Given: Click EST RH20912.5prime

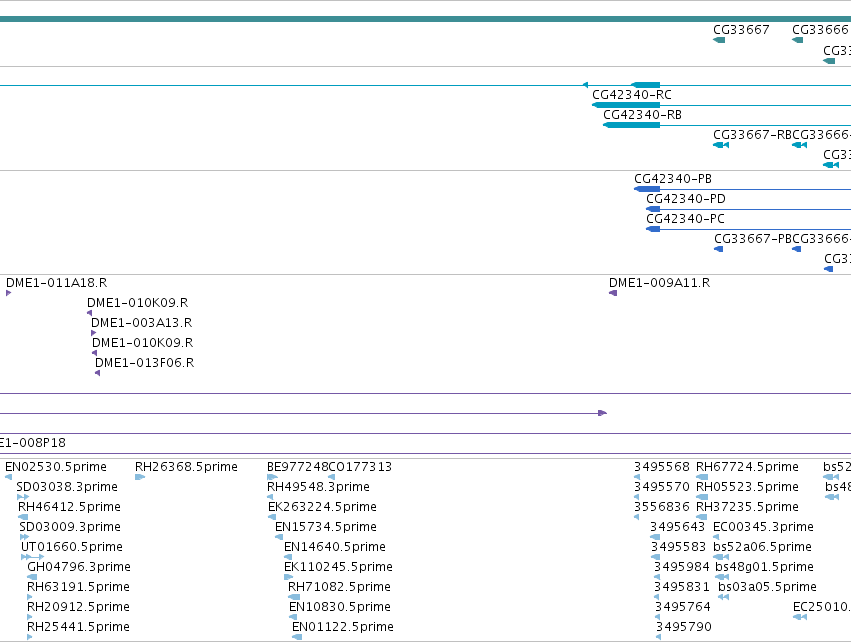Looking at the screenshot, I should point(78,607).
